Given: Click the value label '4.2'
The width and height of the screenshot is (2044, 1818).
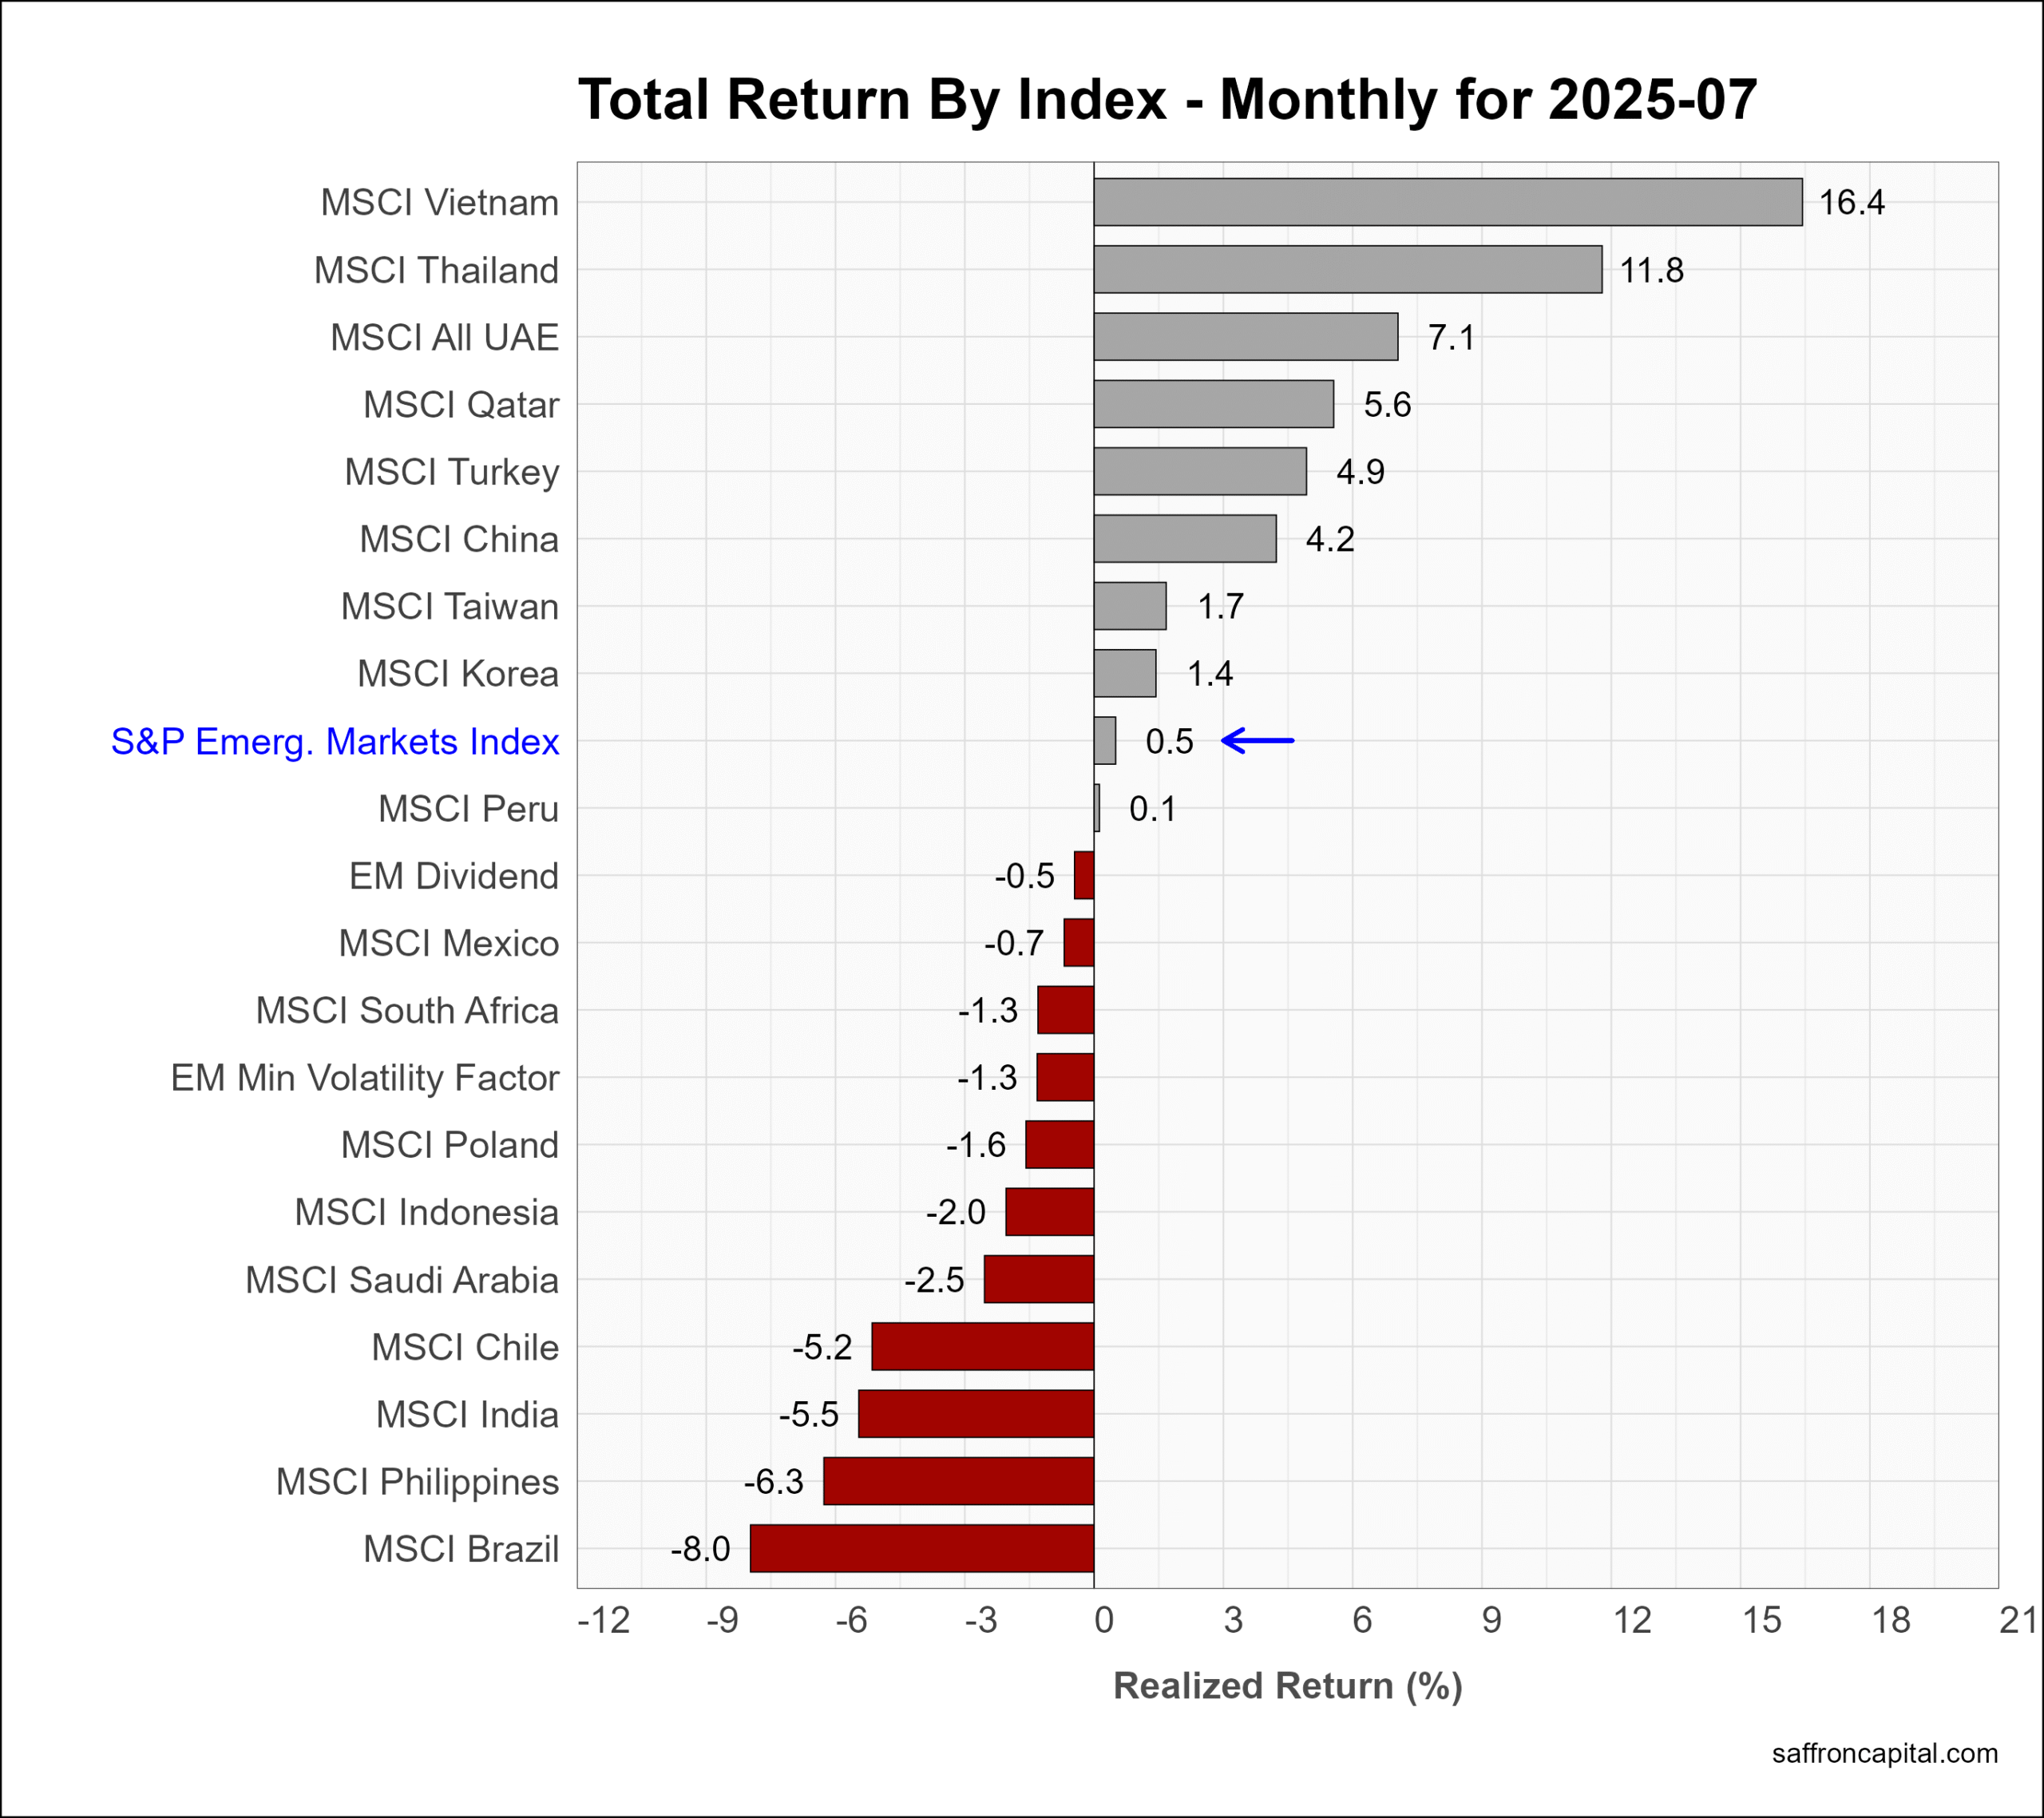Looking at the screenshot, I should 1330,539.
